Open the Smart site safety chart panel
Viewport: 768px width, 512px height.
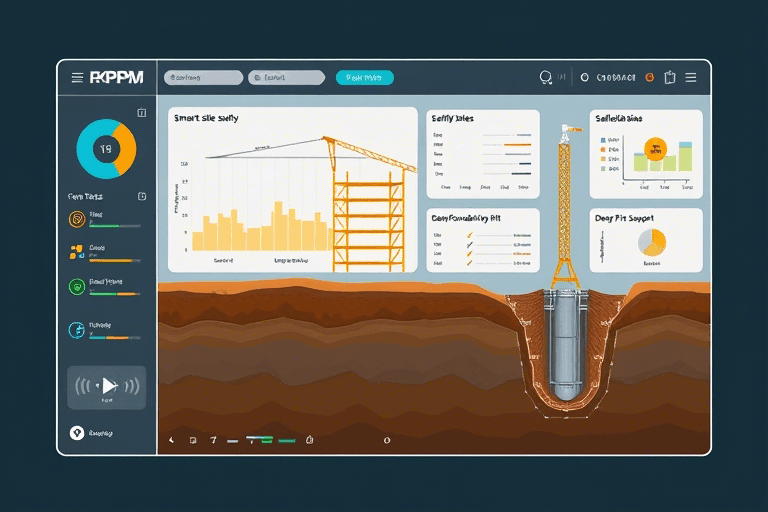click(291, 190)
